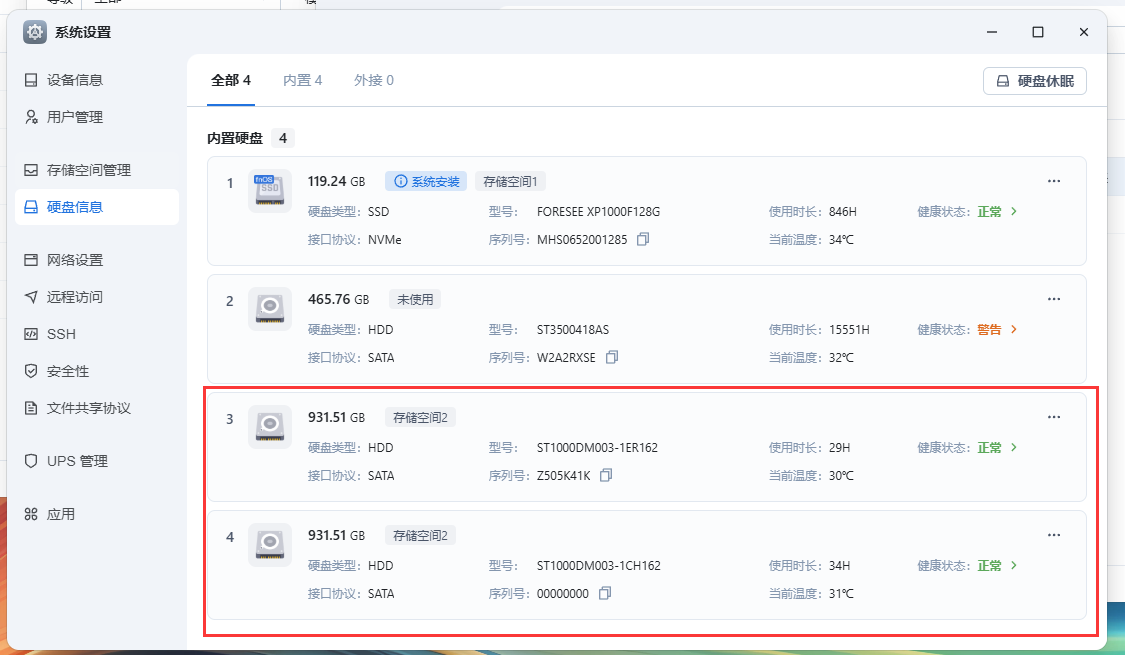Select 硬盘信息 in the sidebar

pyautogui.click(x=97, y=207)
